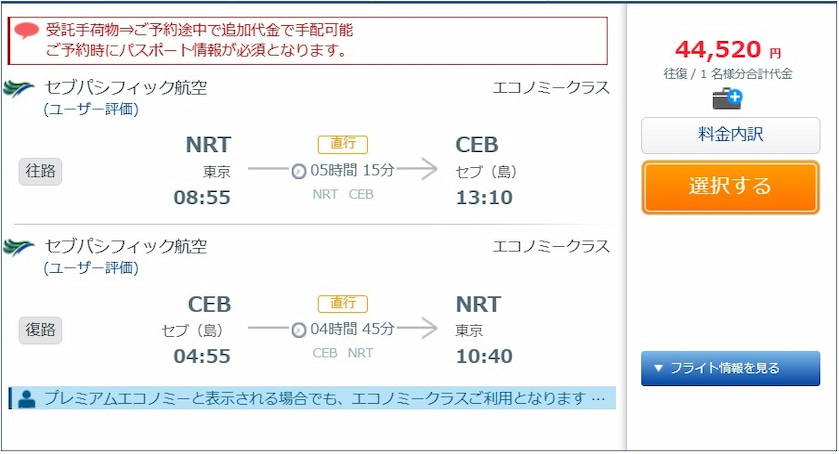Click the person icon in blue notice

coord(26,398)
